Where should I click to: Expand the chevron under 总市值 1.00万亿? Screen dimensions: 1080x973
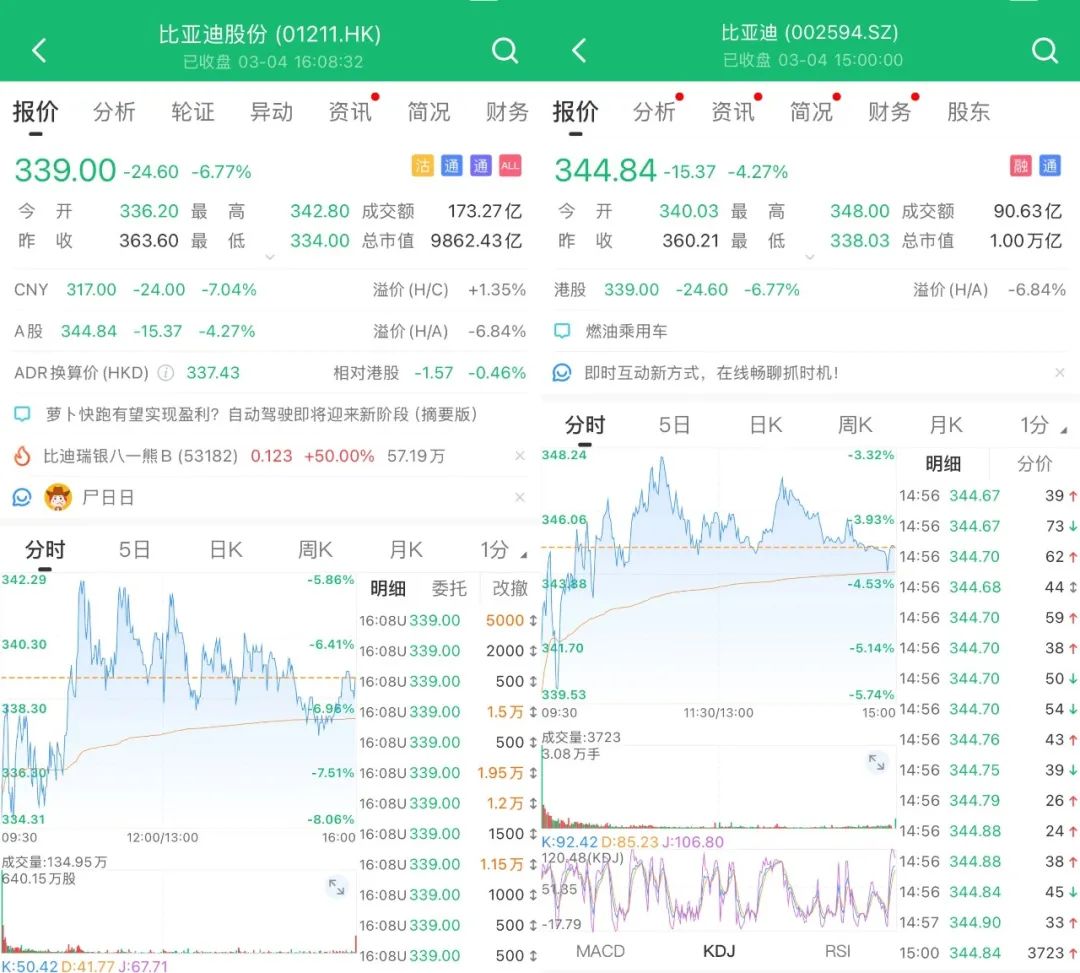coord(808,257)
